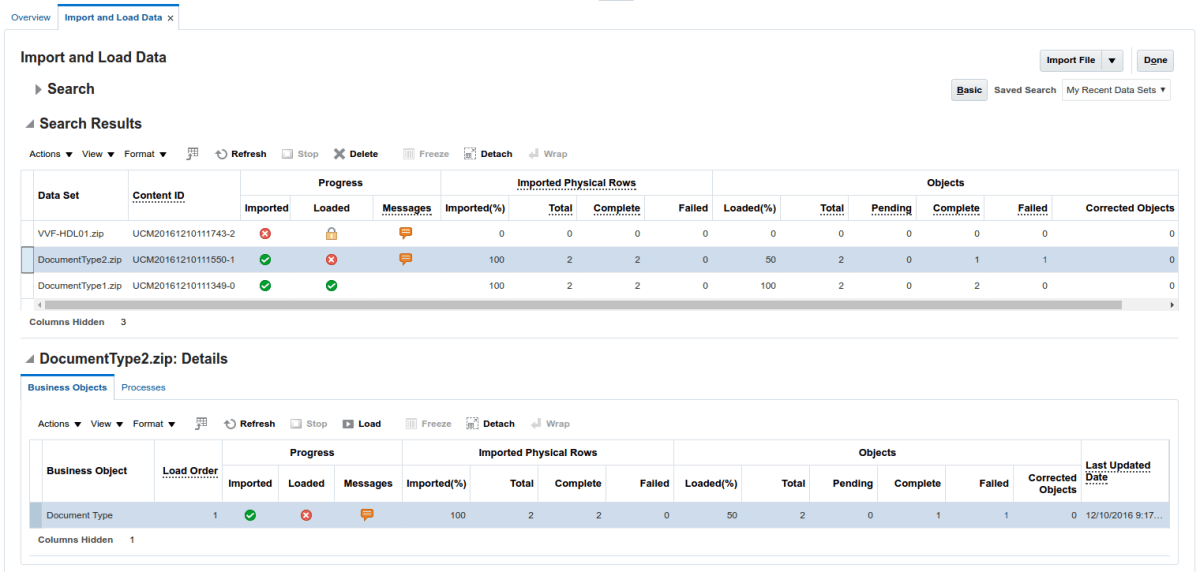Open Format menu in Details toolbar

154,424
